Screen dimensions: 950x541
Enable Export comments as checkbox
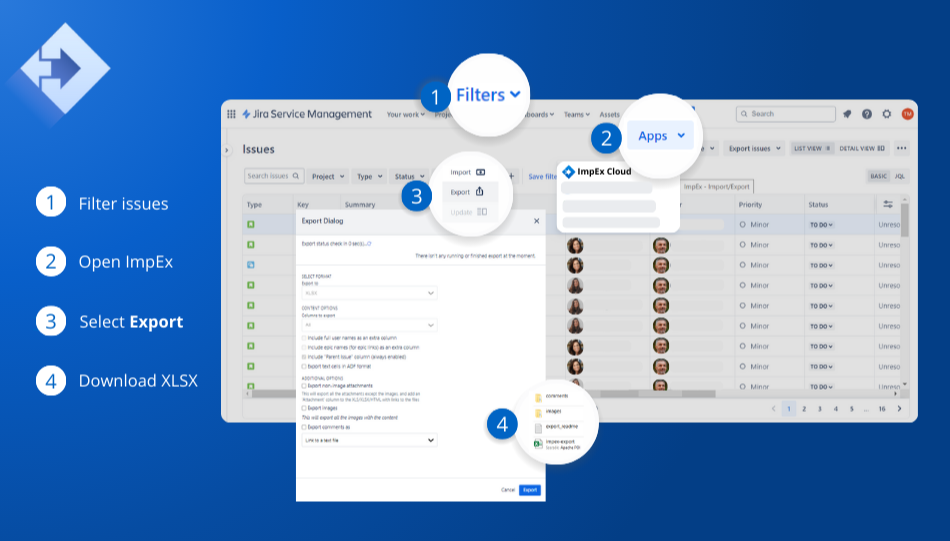[304, 427]
